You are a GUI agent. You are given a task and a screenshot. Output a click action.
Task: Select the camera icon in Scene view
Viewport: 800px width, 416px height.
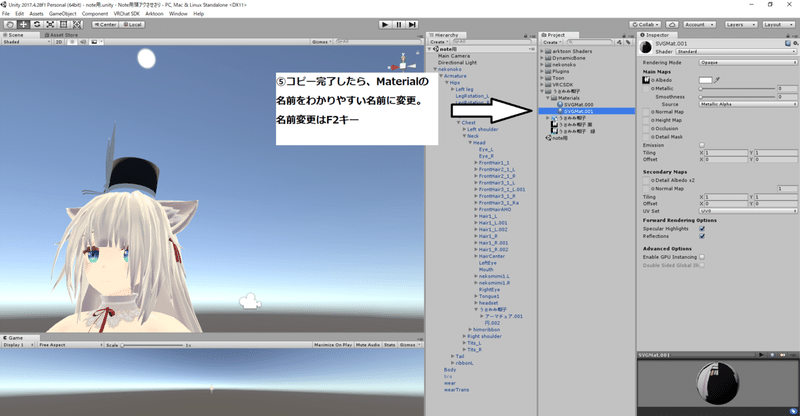click(250, 302)
